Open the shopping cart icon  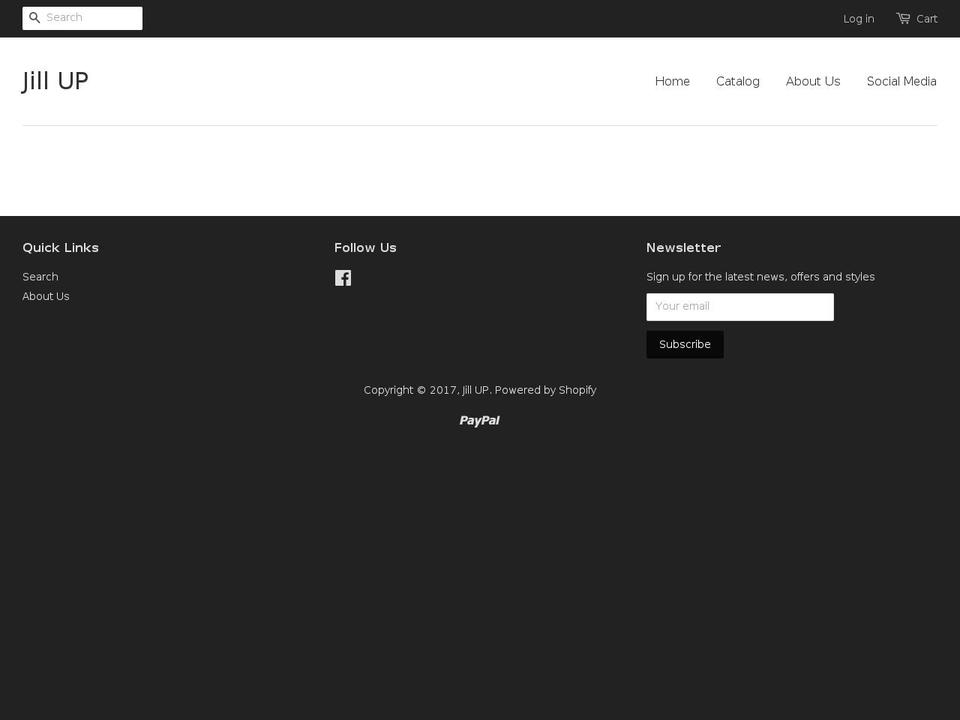click(x=903, y=18)
